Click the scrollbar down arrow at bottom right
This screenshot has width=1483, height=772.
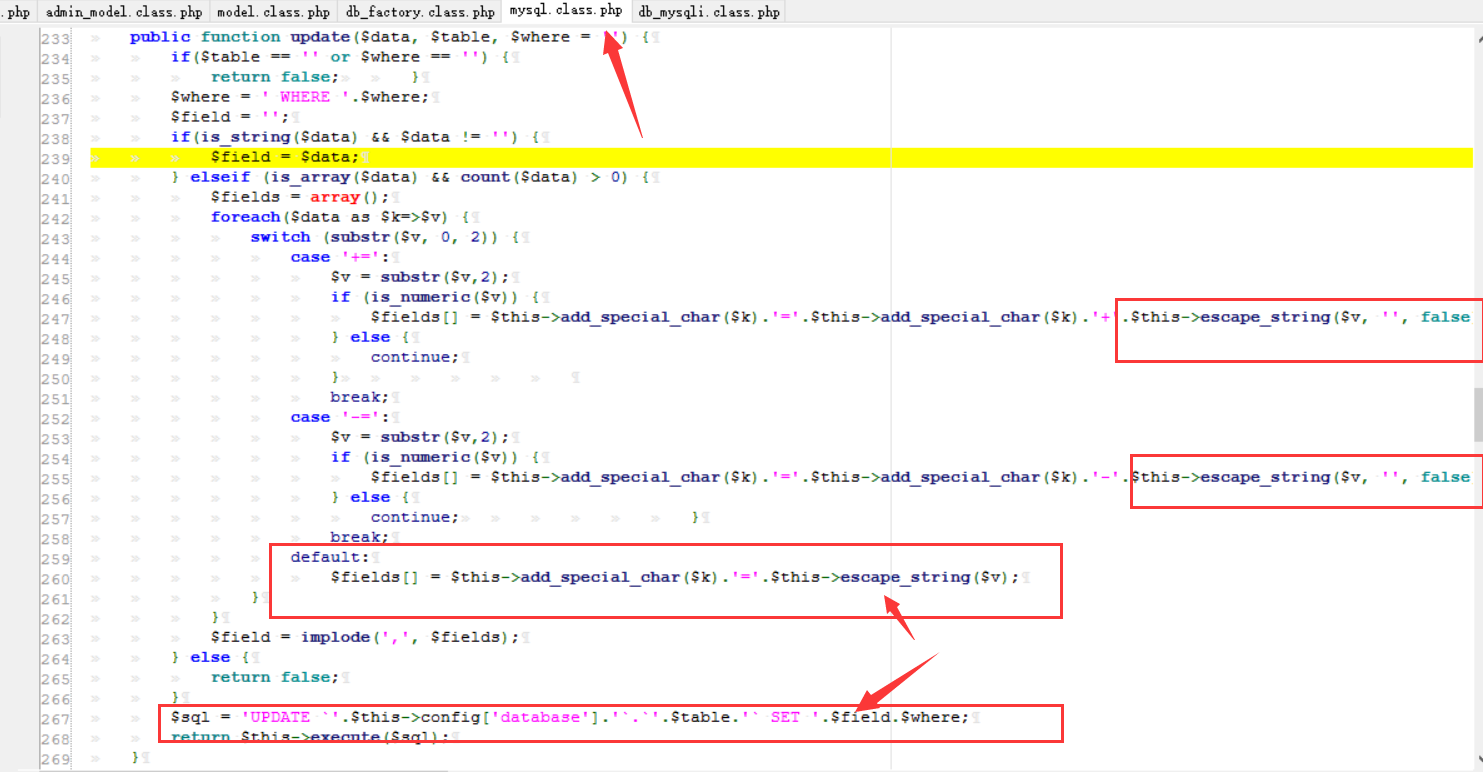click(1477, 762)
